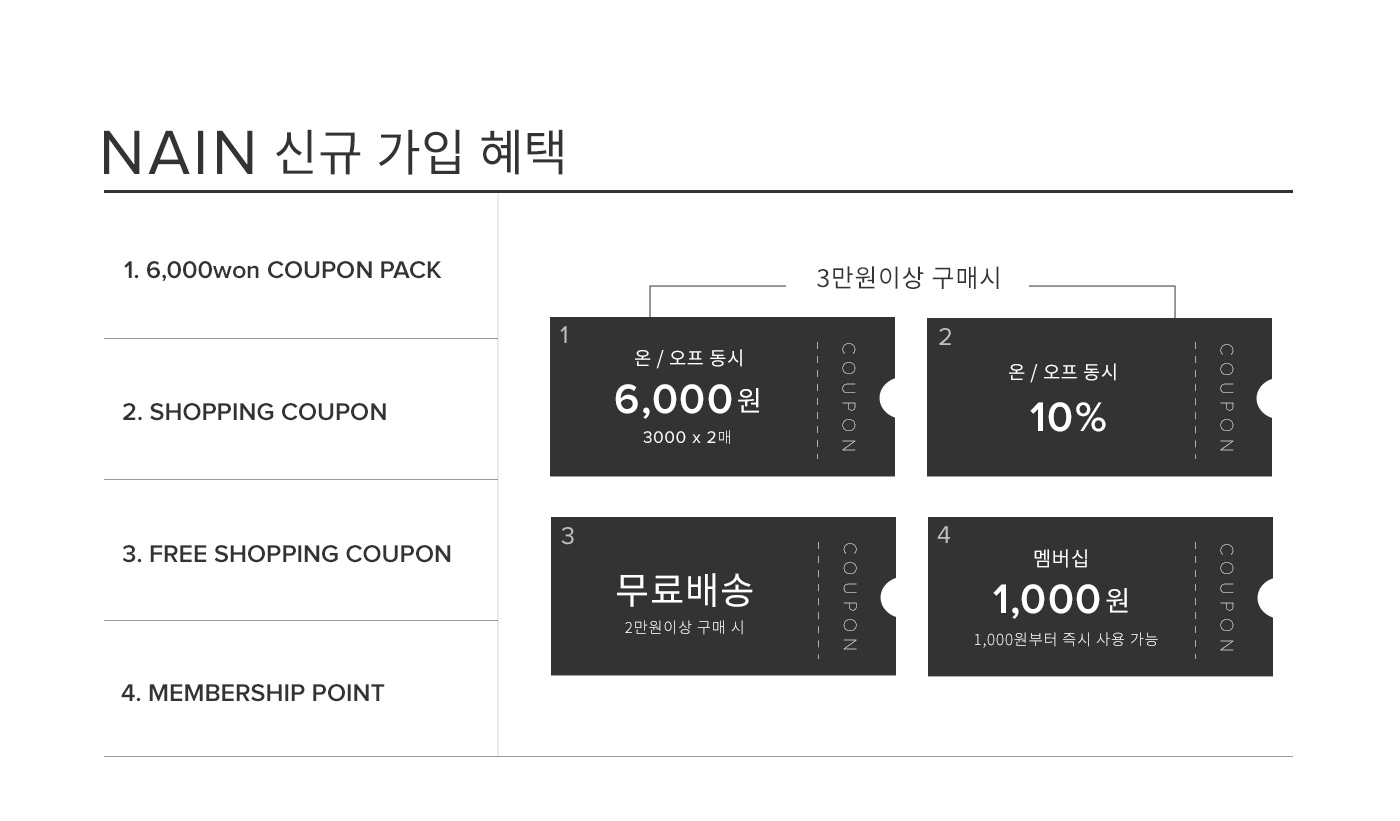Click vertical COUPON stub on coupon 1
Screen dimensions: 1400x821
point(848,398)
